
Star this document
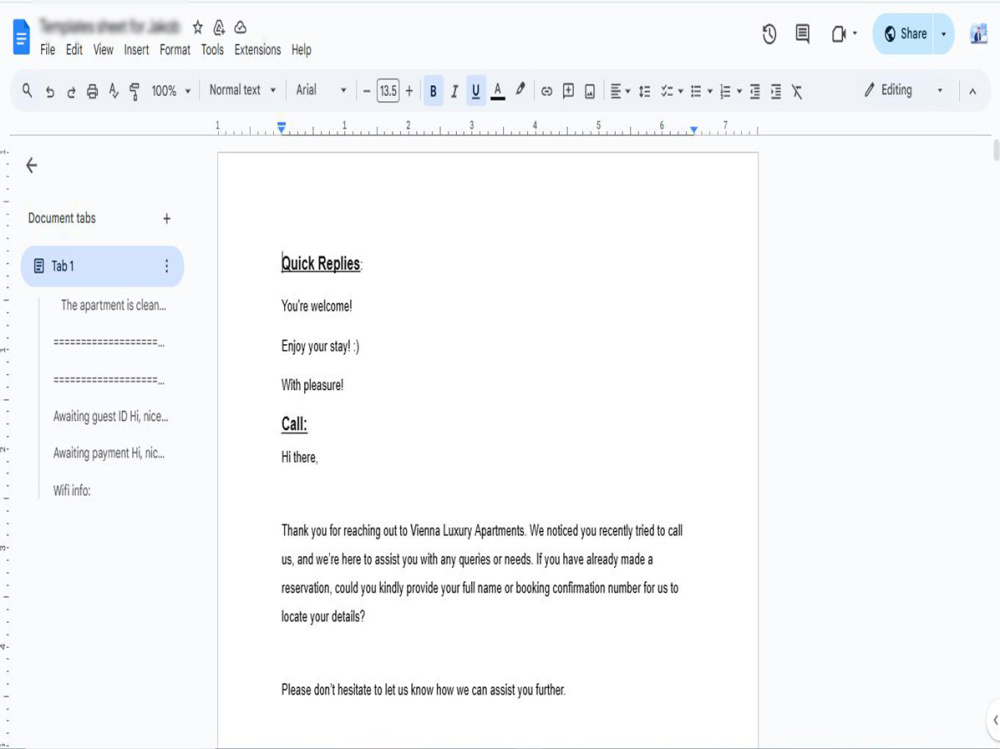tap(198, 27)
